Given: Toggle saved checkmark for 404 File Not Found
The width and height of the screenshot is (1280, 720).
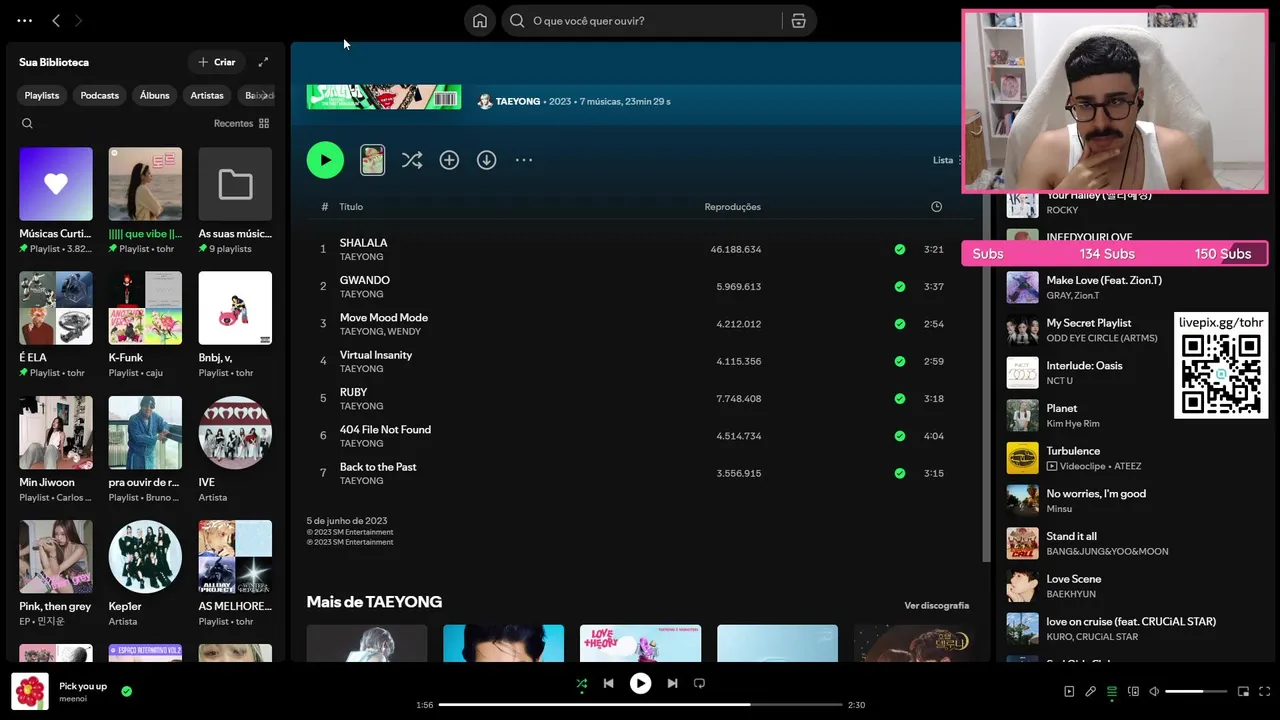Looking at the screenshot, I should coord(900,436).
